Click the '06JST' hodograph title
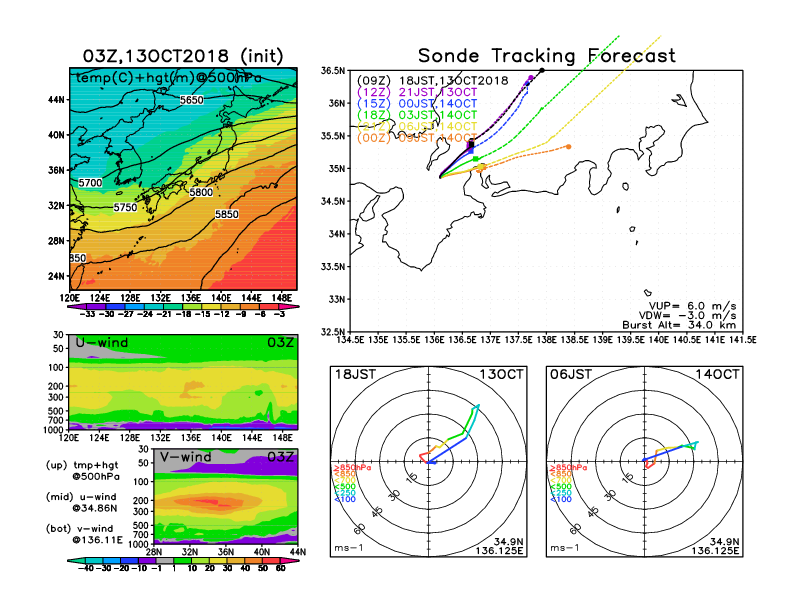The image size is (792, 612). pos(571,374)
